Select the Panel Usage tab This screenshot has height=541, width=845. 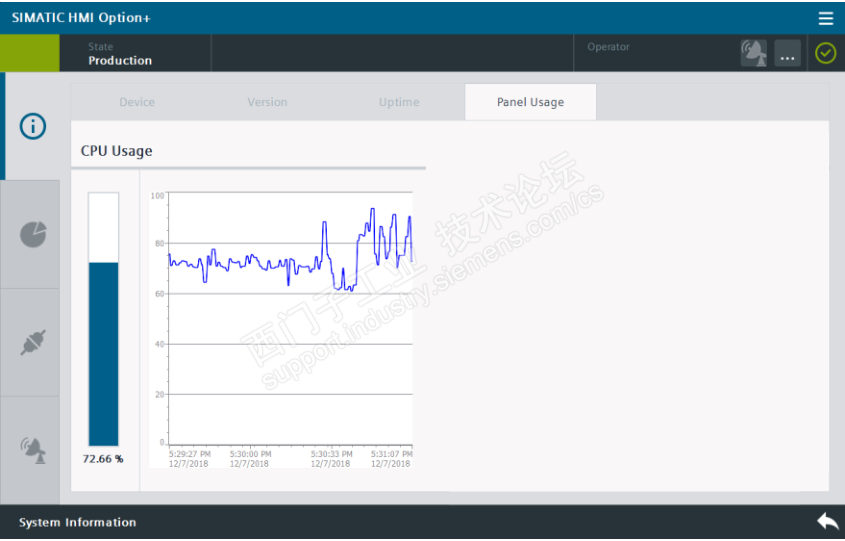point(530,102)
